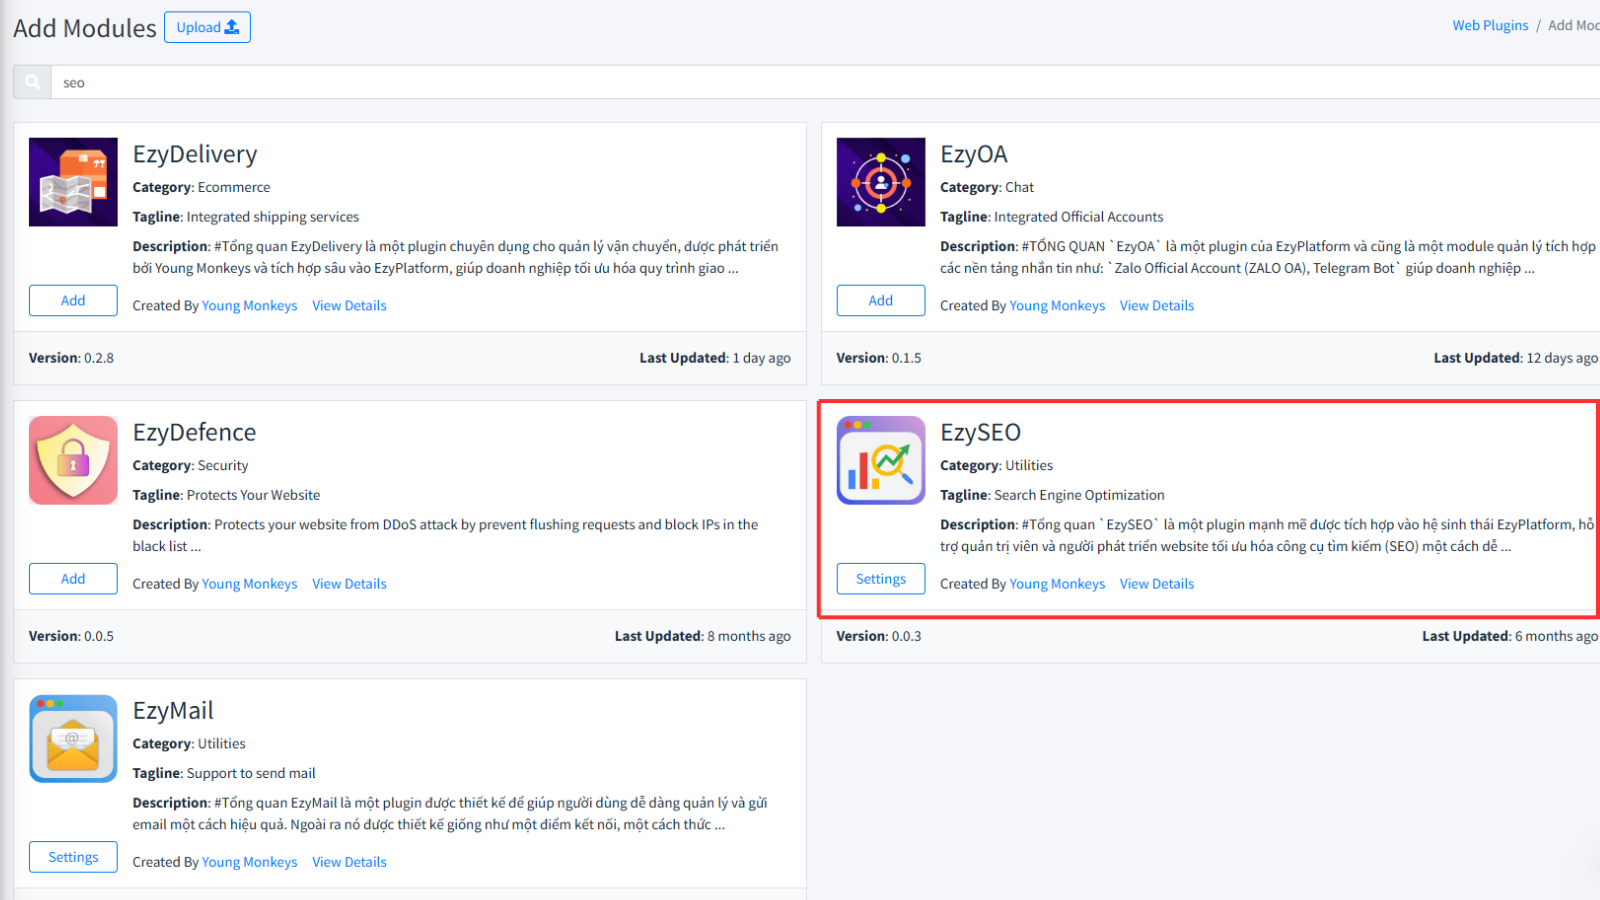Viewport: 1600px width, 900px height.
Task: Click 'Tagline: Protects Your Website'
Action: 226,494
